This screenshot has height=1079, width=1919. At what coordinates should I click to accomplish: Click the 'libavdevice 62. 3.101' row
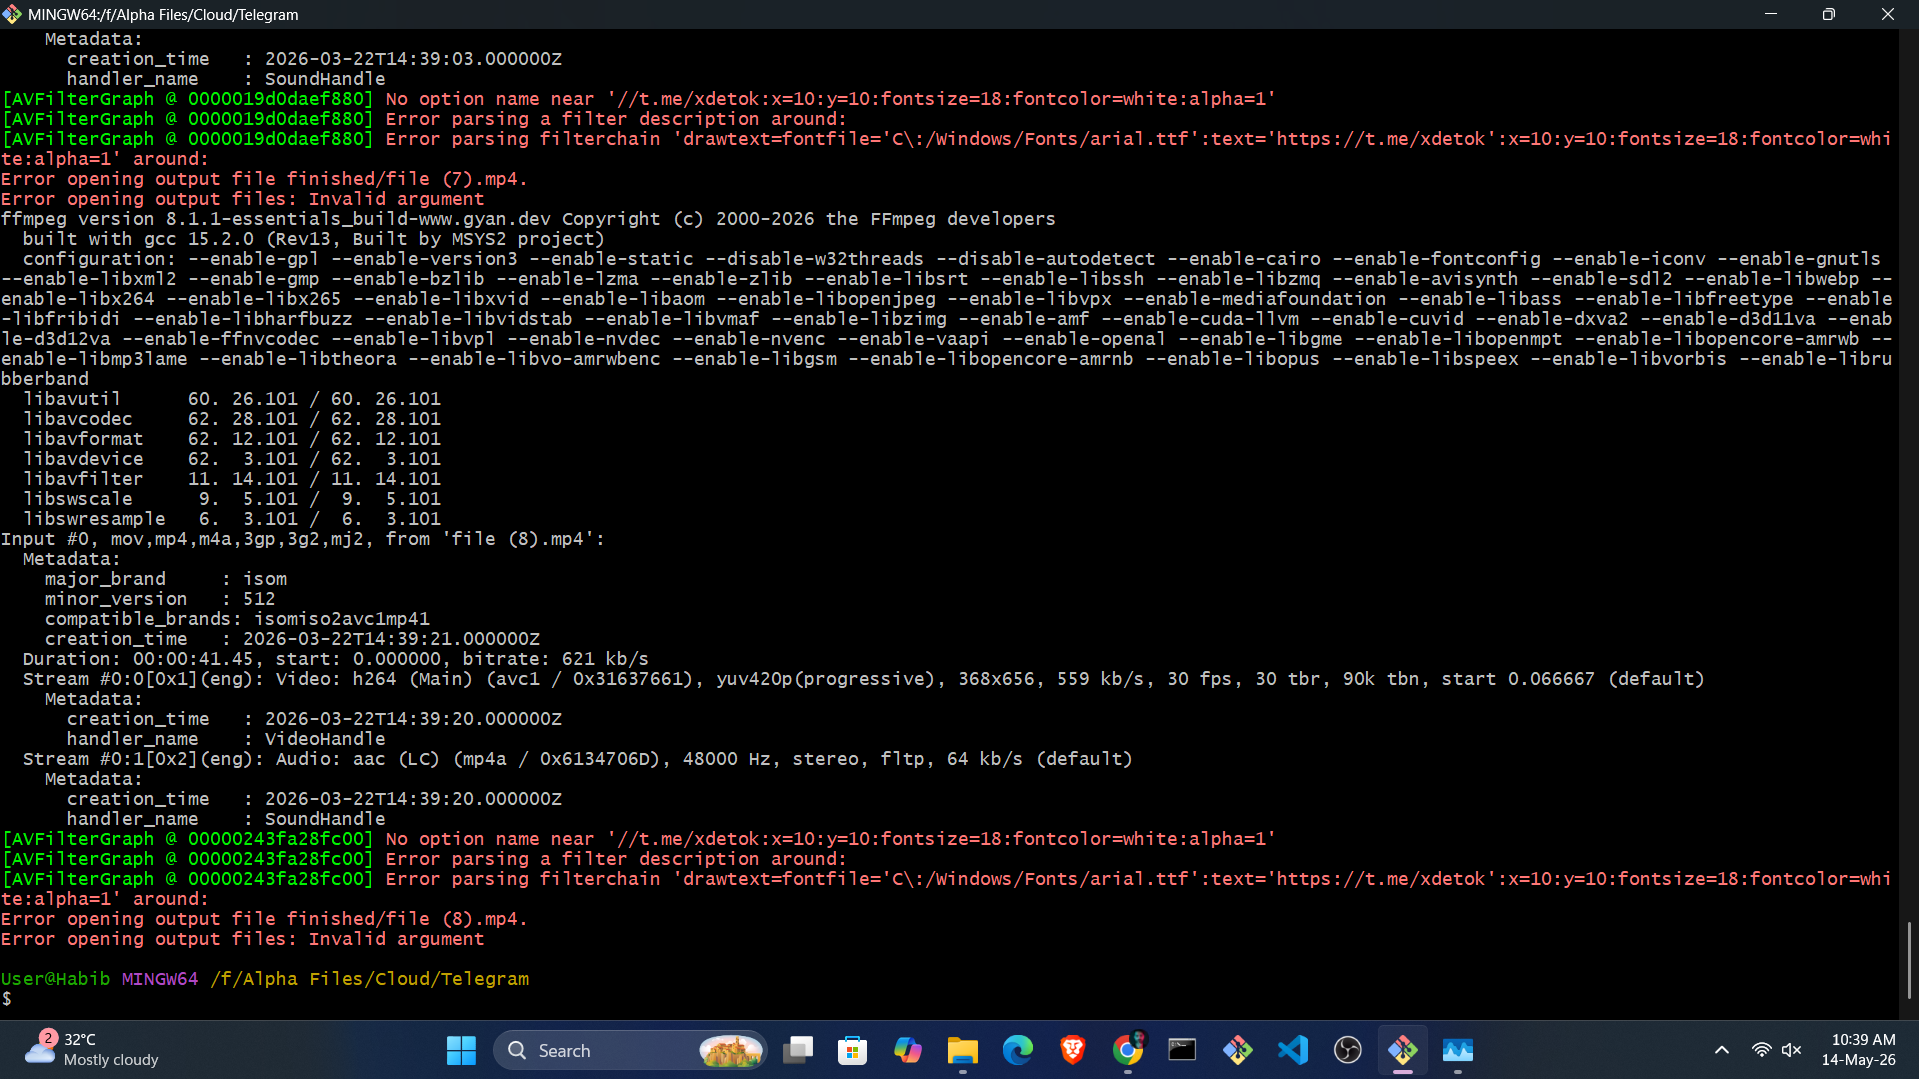[232, 459]
